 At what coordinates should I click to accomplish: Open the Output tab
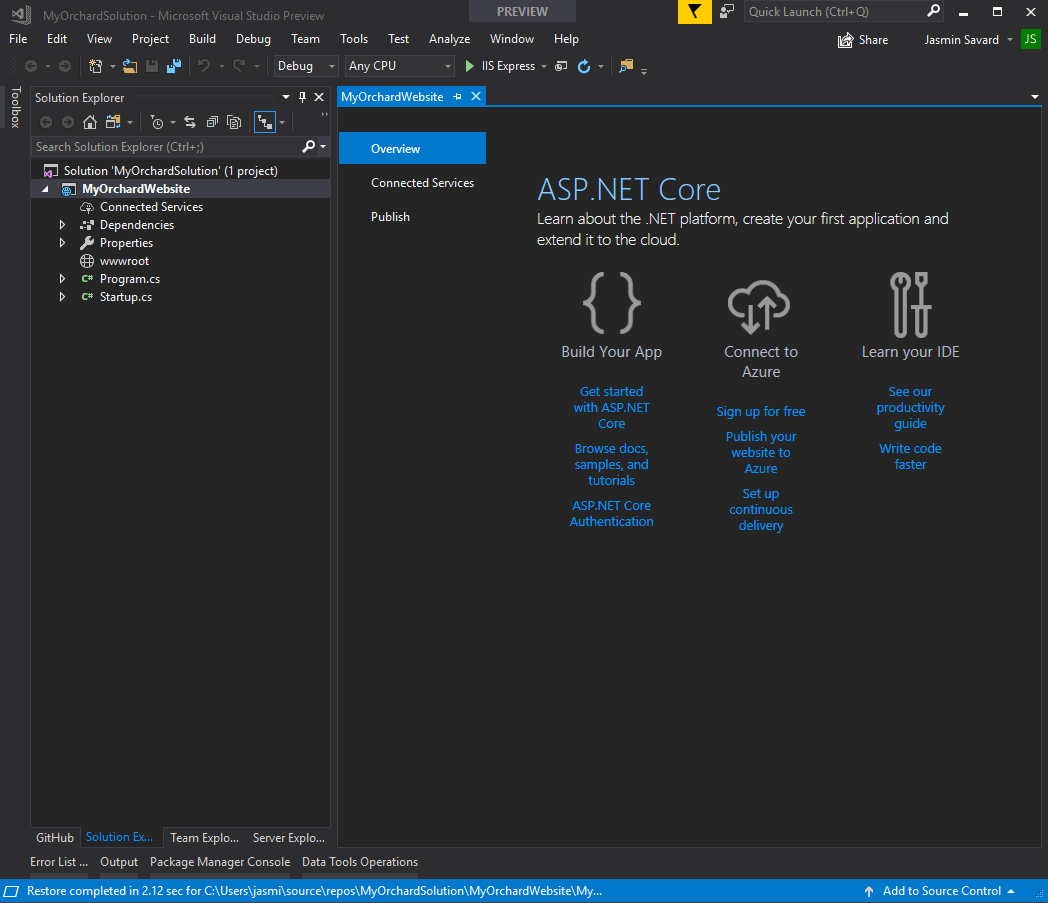(x=119, y=862)
